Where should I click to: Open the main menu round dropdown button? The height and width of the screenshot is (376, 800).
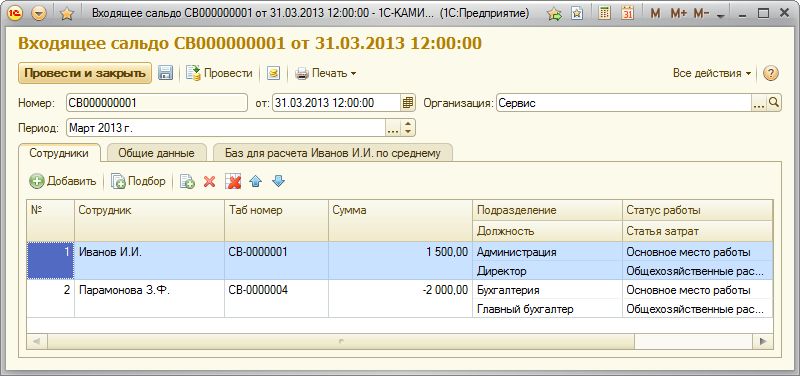click(39, 14)
